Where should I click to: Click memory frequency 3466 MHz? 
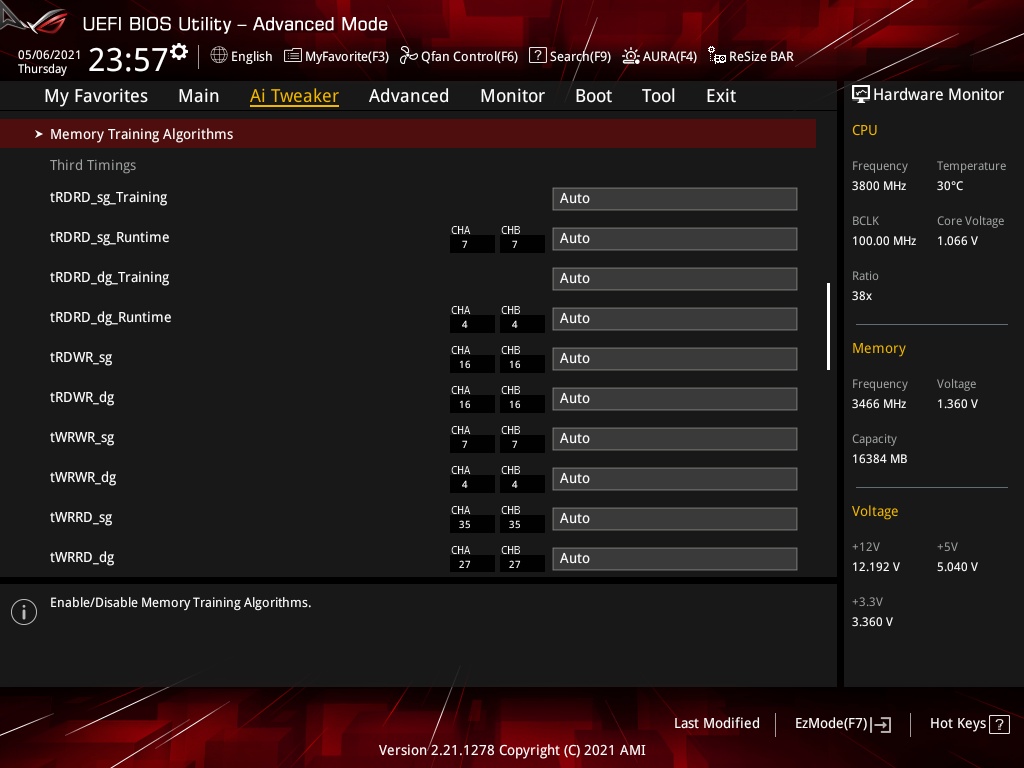(x=878, y=404)
